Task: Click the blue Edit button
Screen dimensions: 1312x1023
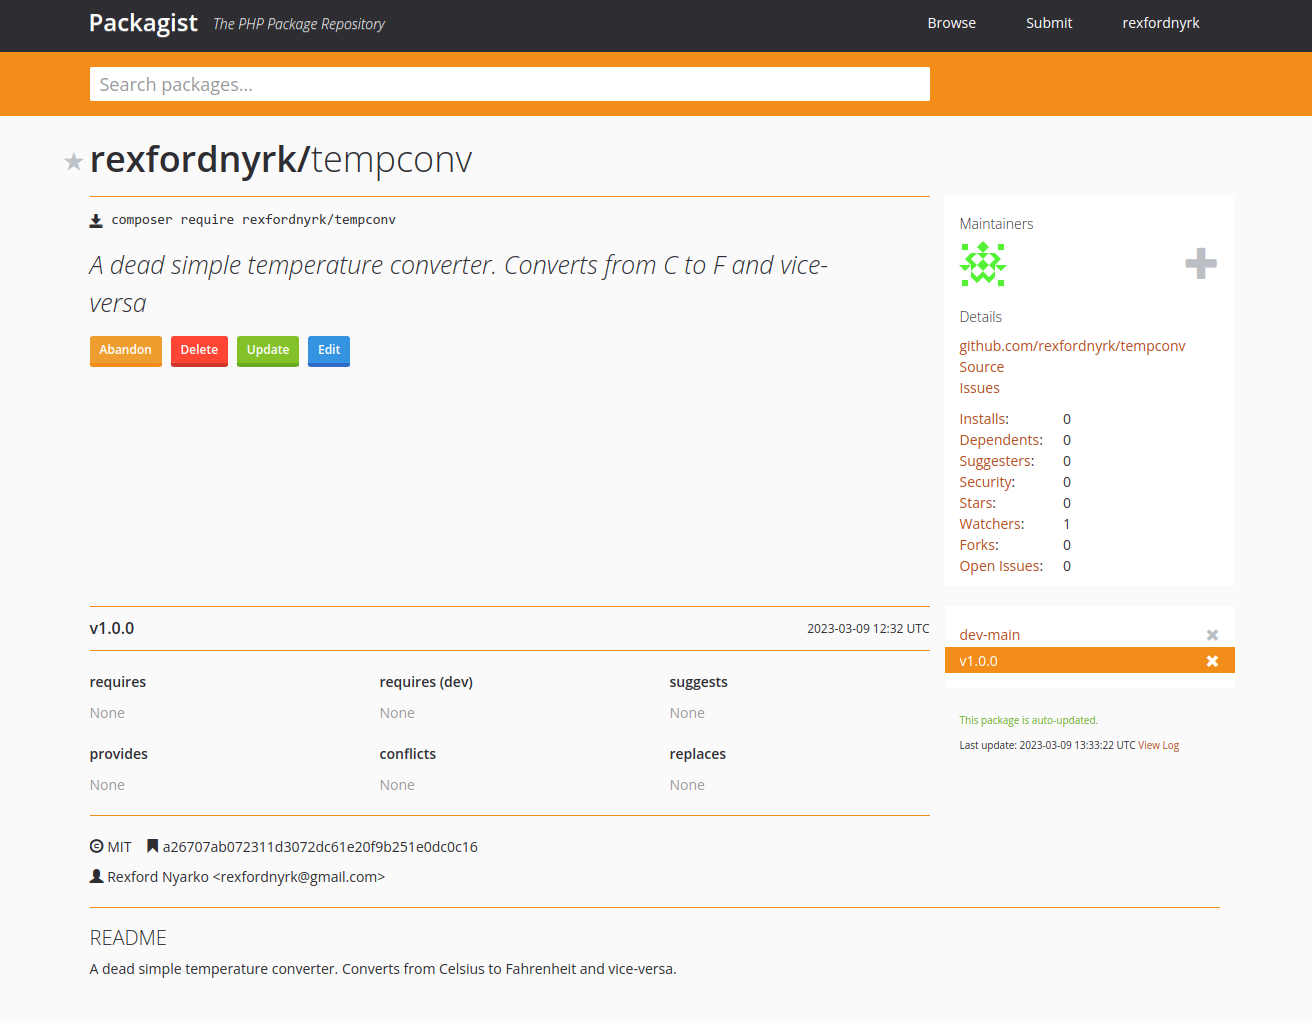Action: [329, 351]
